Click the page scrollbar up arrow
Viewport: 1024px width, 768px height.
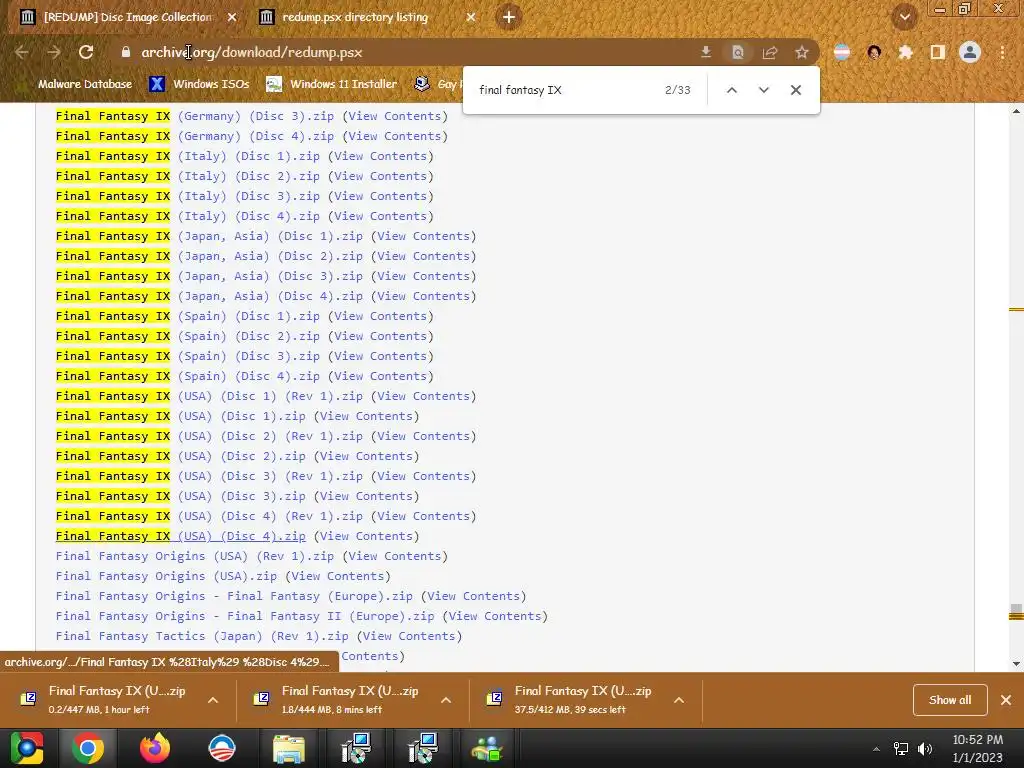click(1016, 111)
